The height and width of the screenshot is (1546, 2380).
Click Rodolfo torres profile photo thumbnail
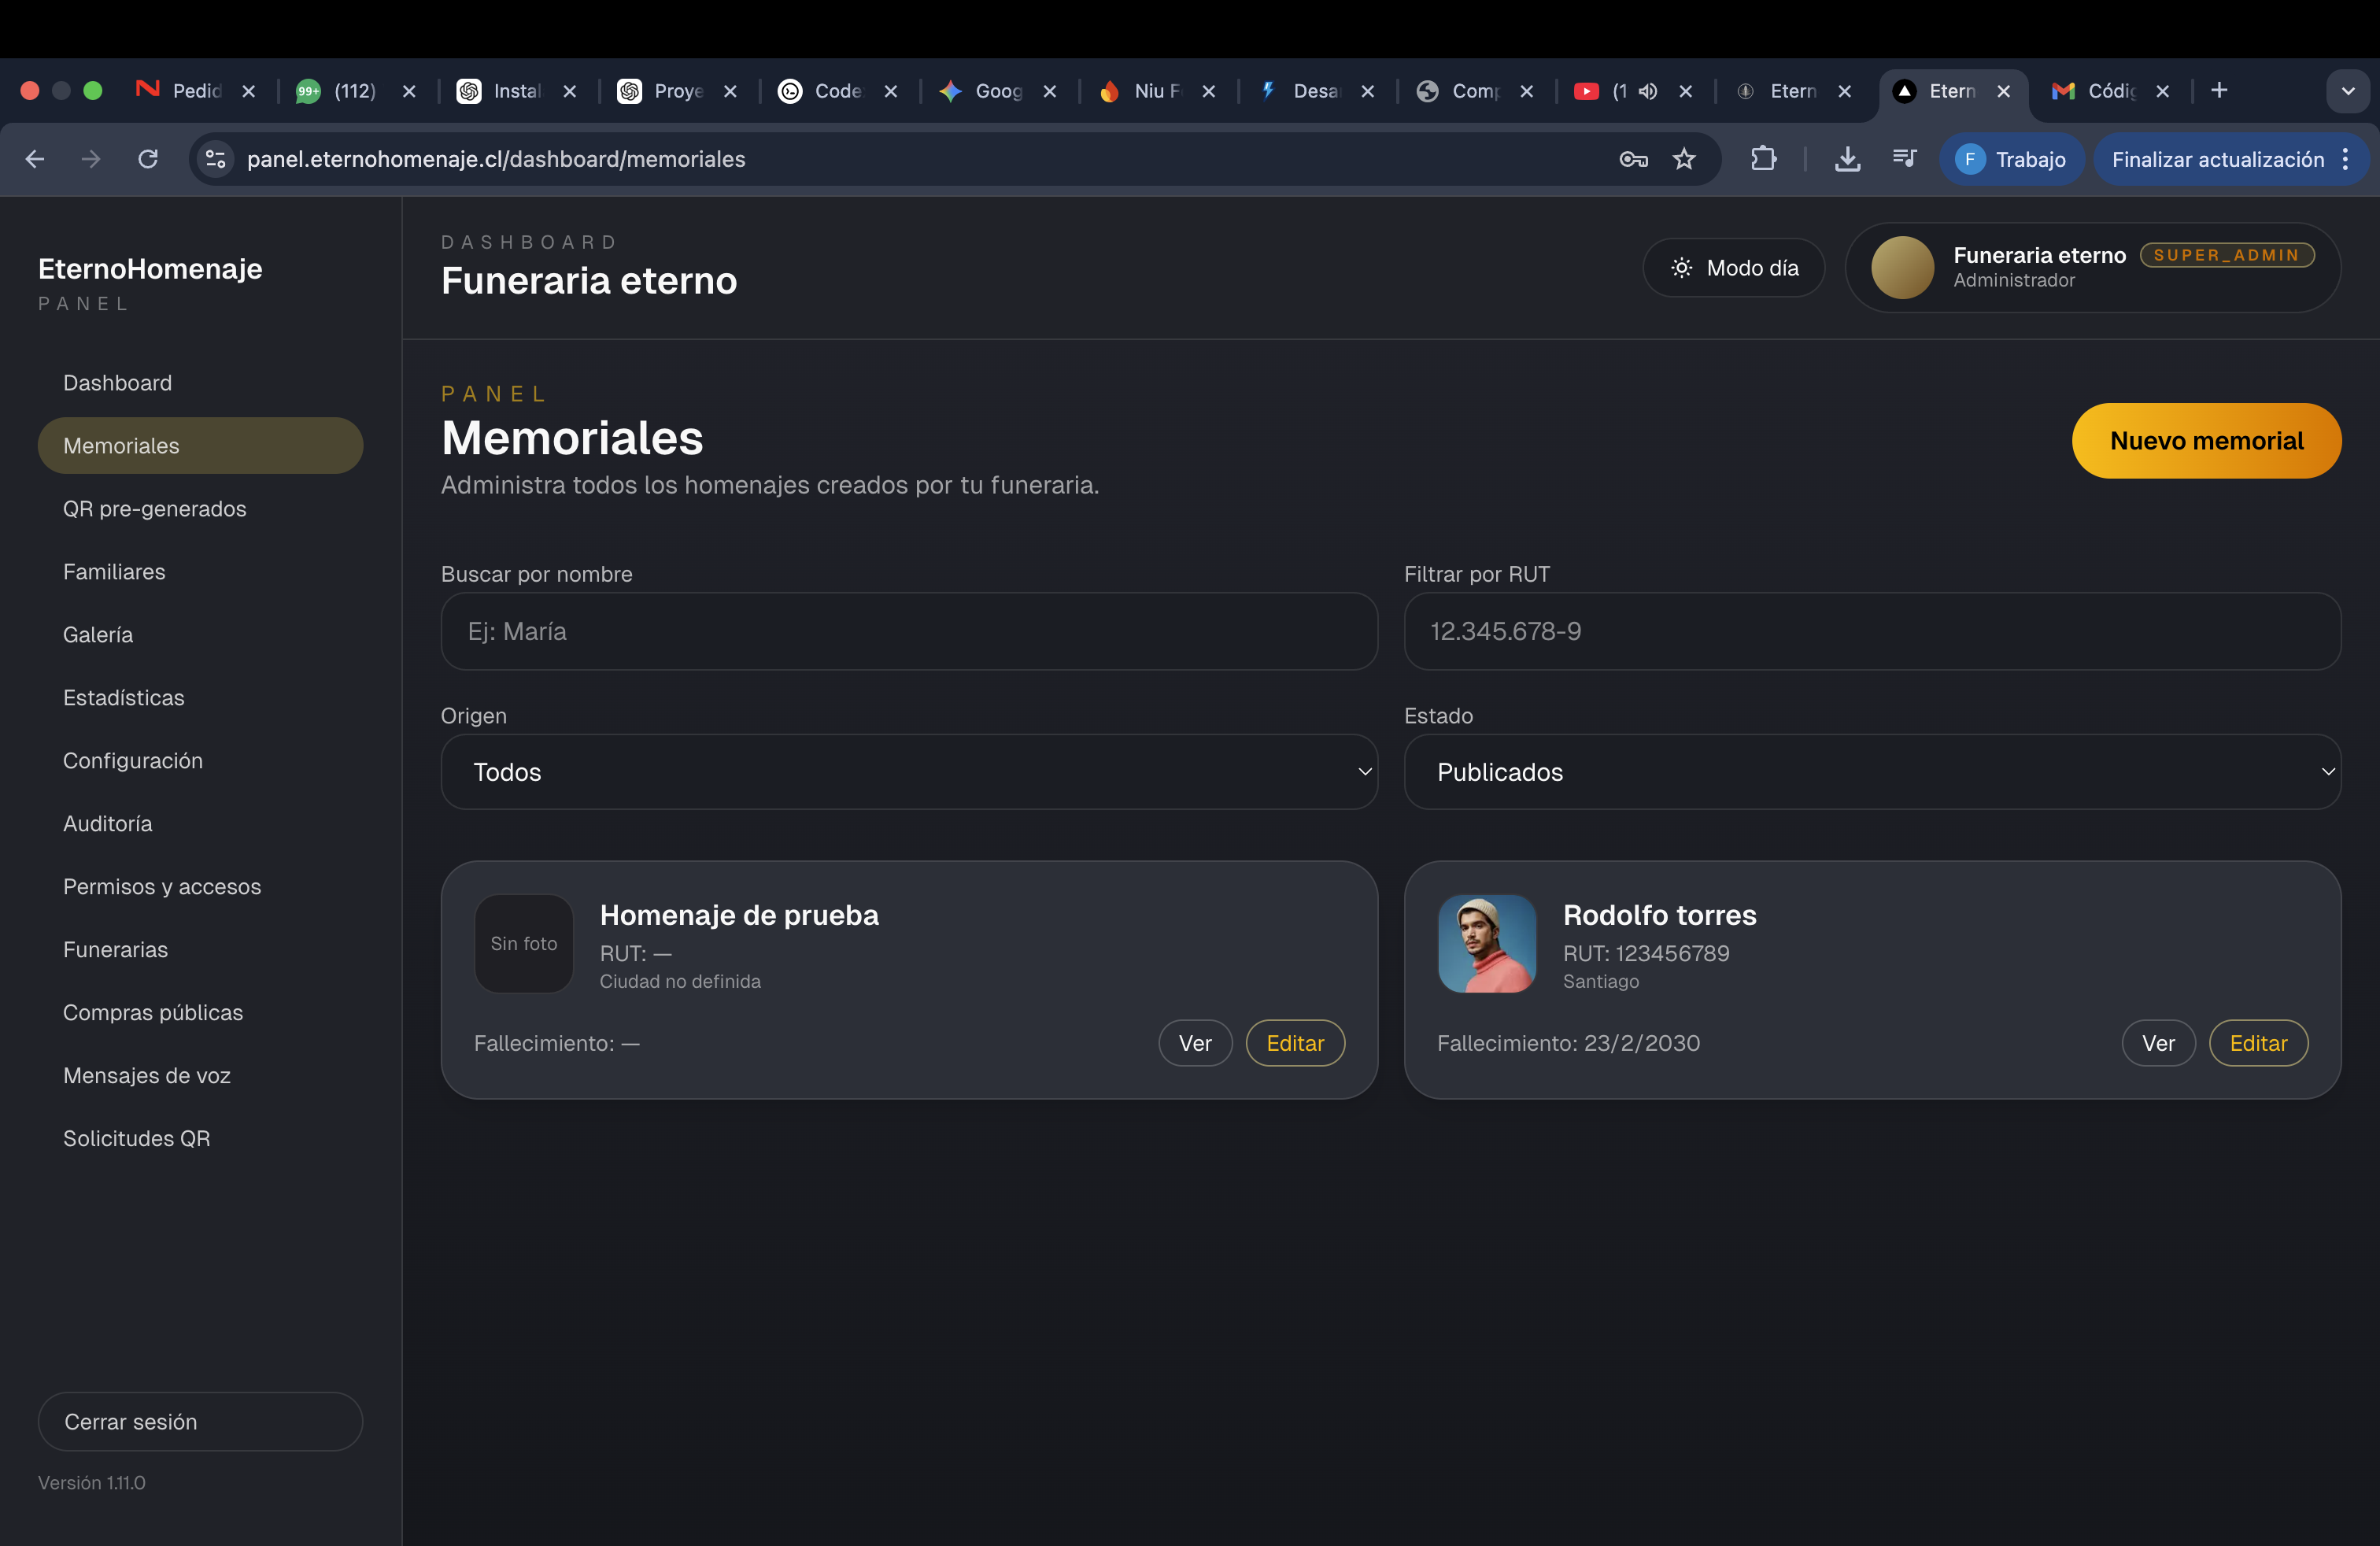[x=1486, y=943]
